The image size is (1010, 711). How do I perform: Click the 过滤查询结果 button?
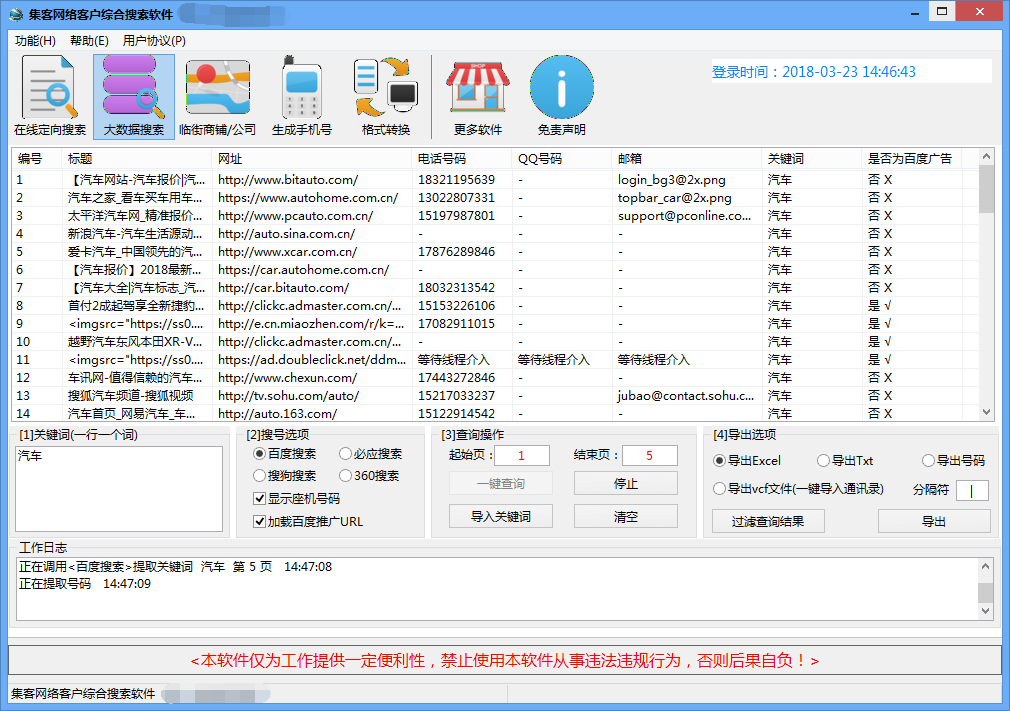point(768,521)
